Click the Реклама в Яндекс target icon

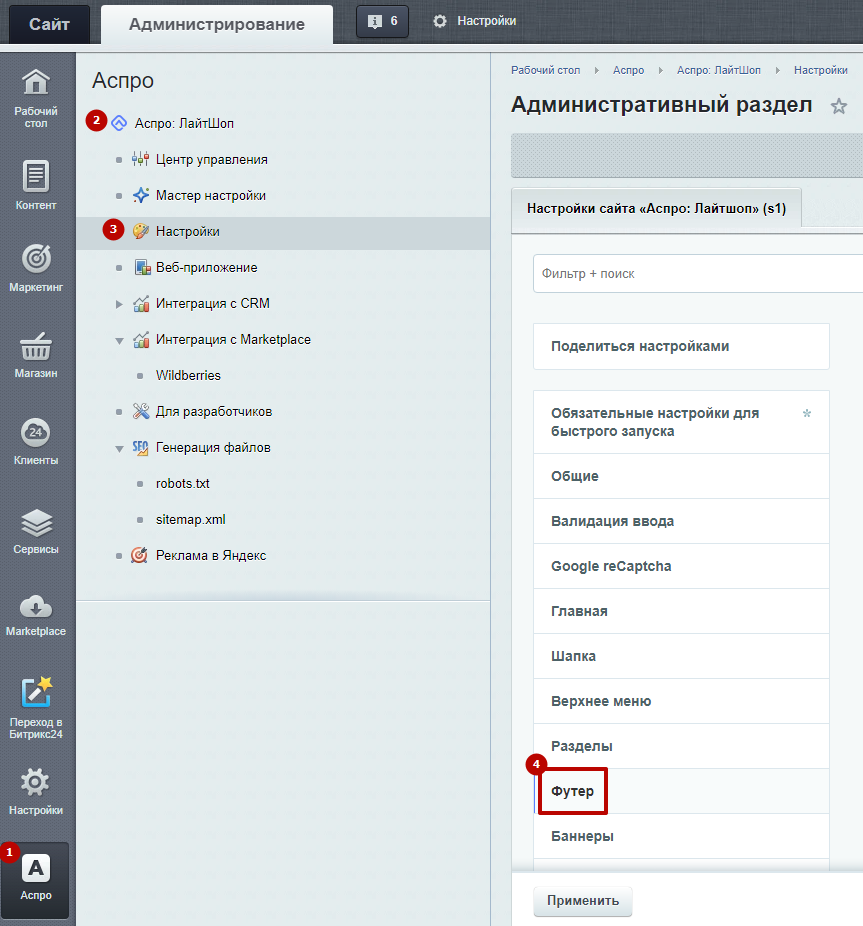(139, 556)
